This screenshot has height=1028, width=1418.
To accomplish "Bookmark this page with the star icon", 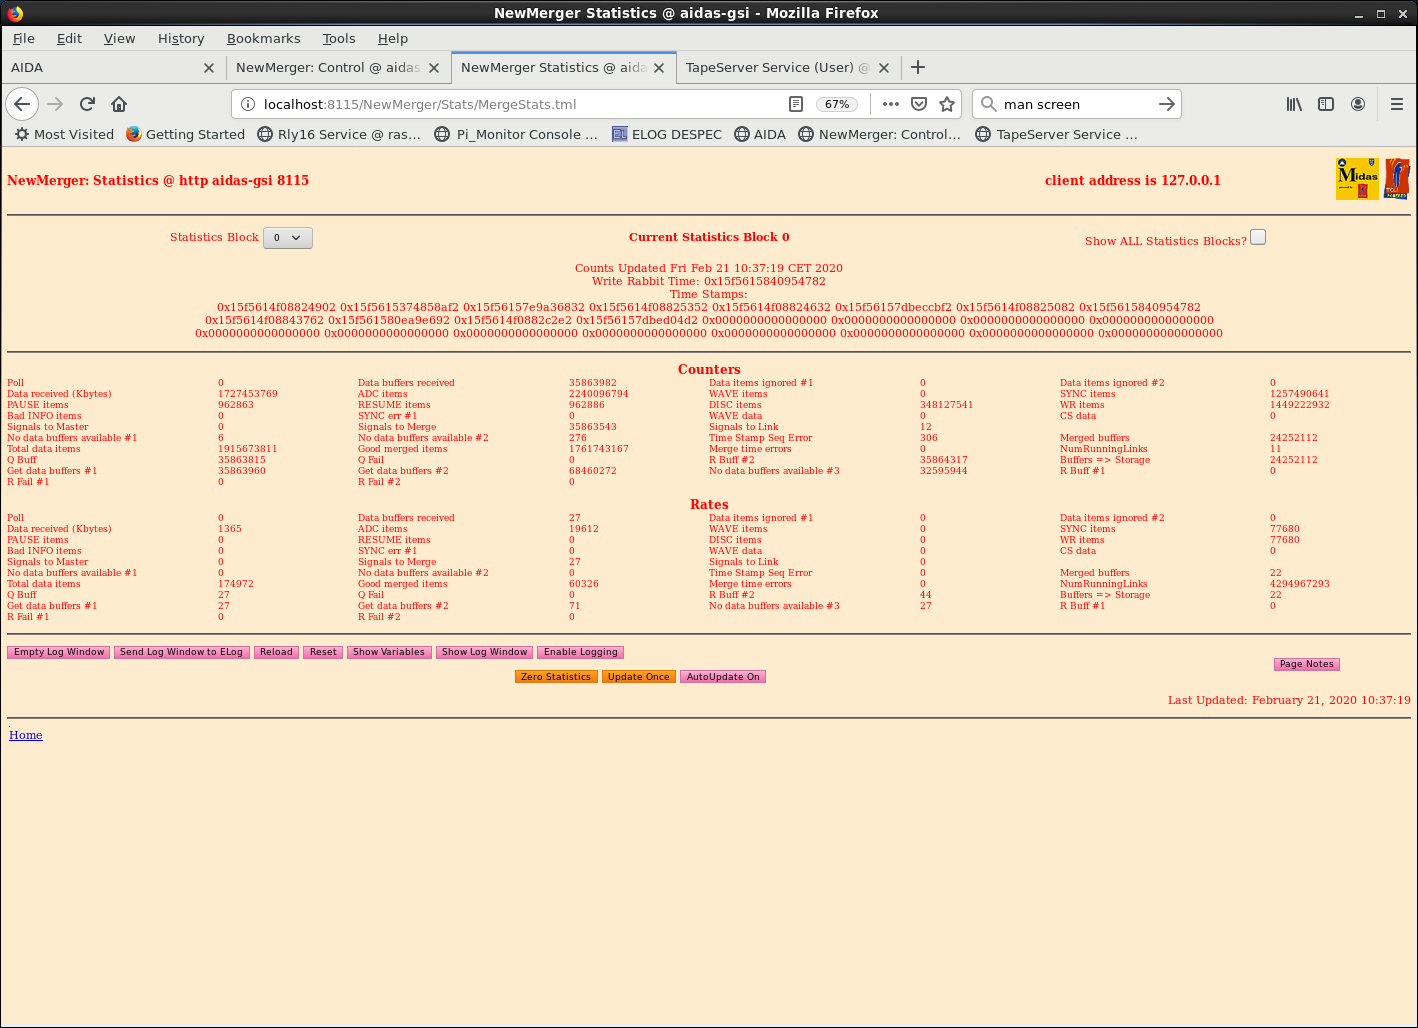I will (x=947, y=104).
